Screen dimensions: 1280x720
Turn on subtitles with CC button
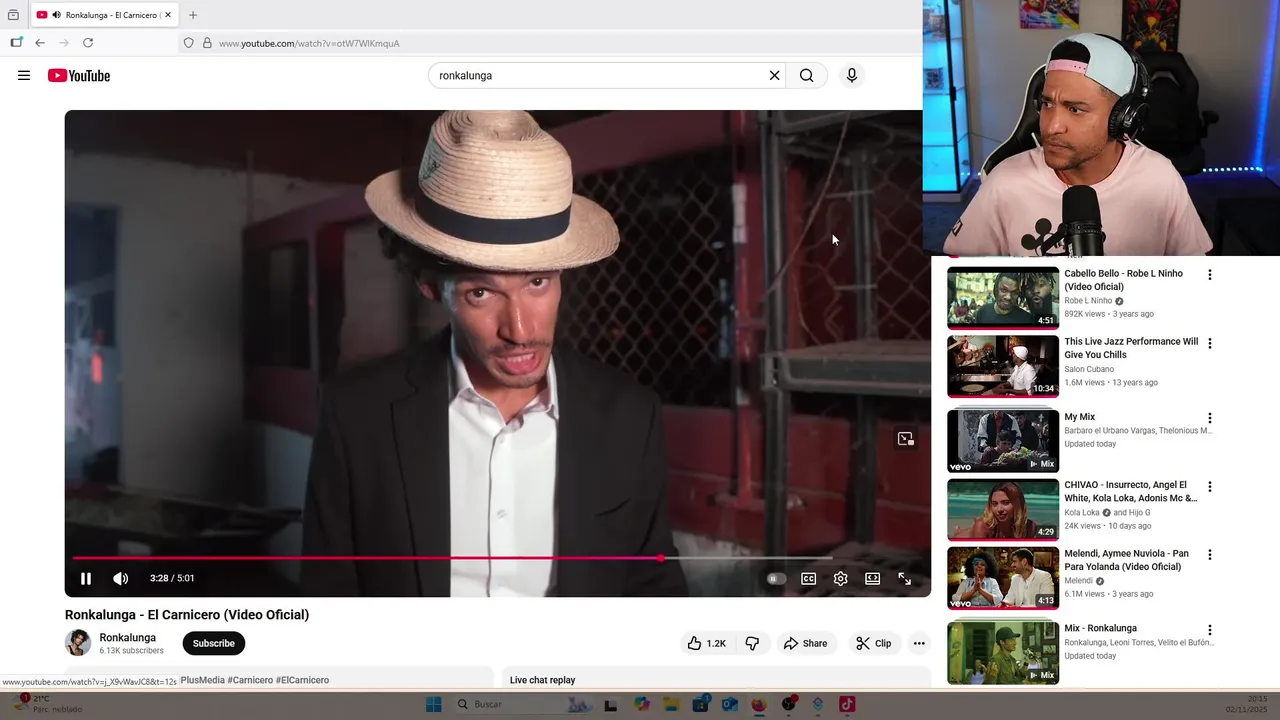tap(808, 578)
